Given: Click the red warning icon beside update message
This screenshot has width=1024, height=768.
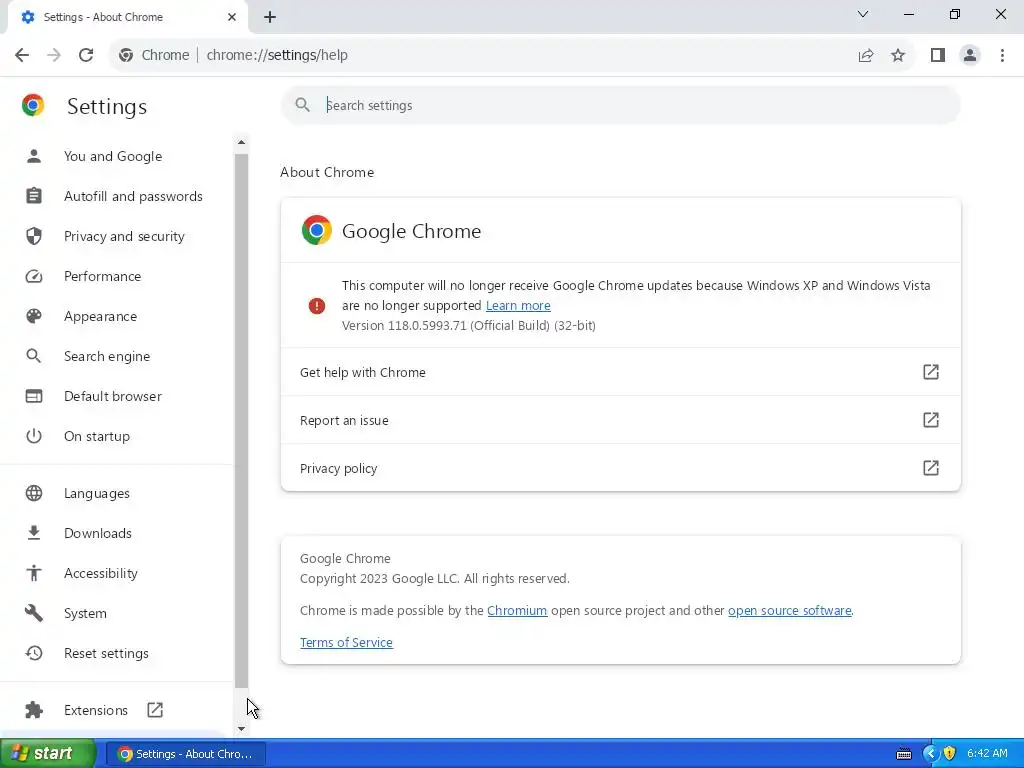Looking at the screenshot, I should click(317, 306).
